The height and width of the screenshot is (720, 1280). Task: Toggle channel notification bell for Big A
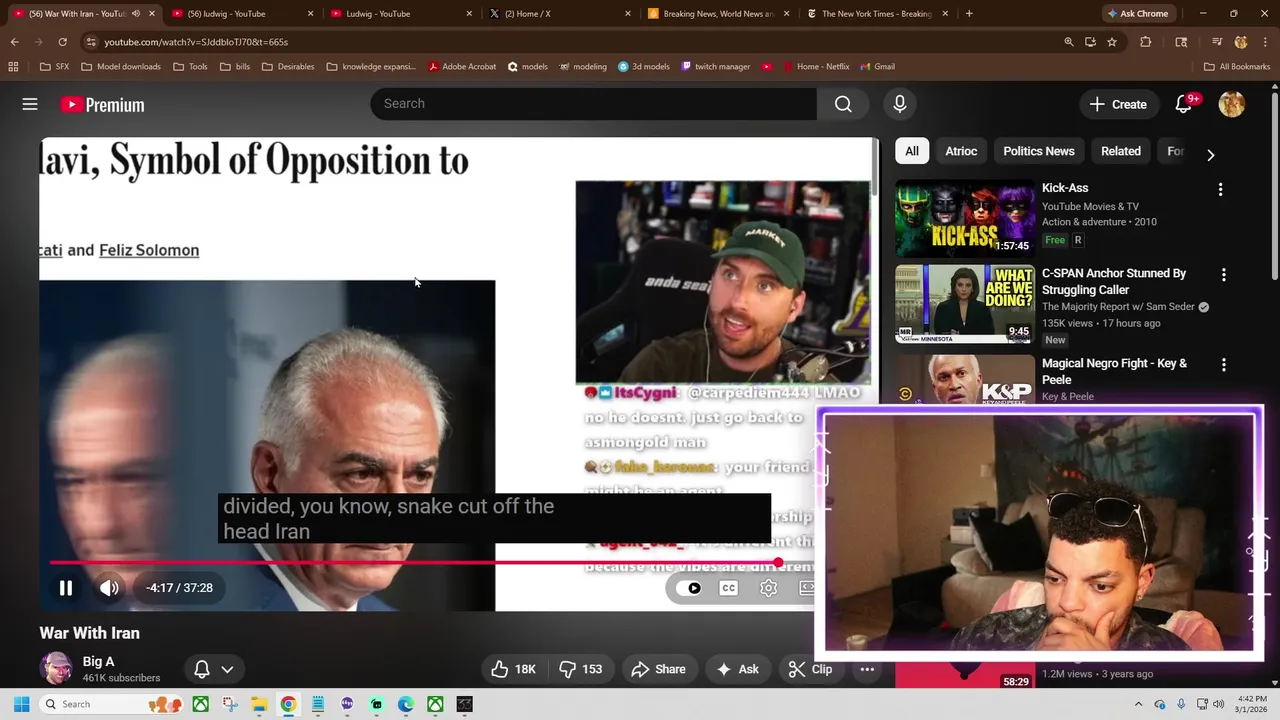tap(202, 669)
